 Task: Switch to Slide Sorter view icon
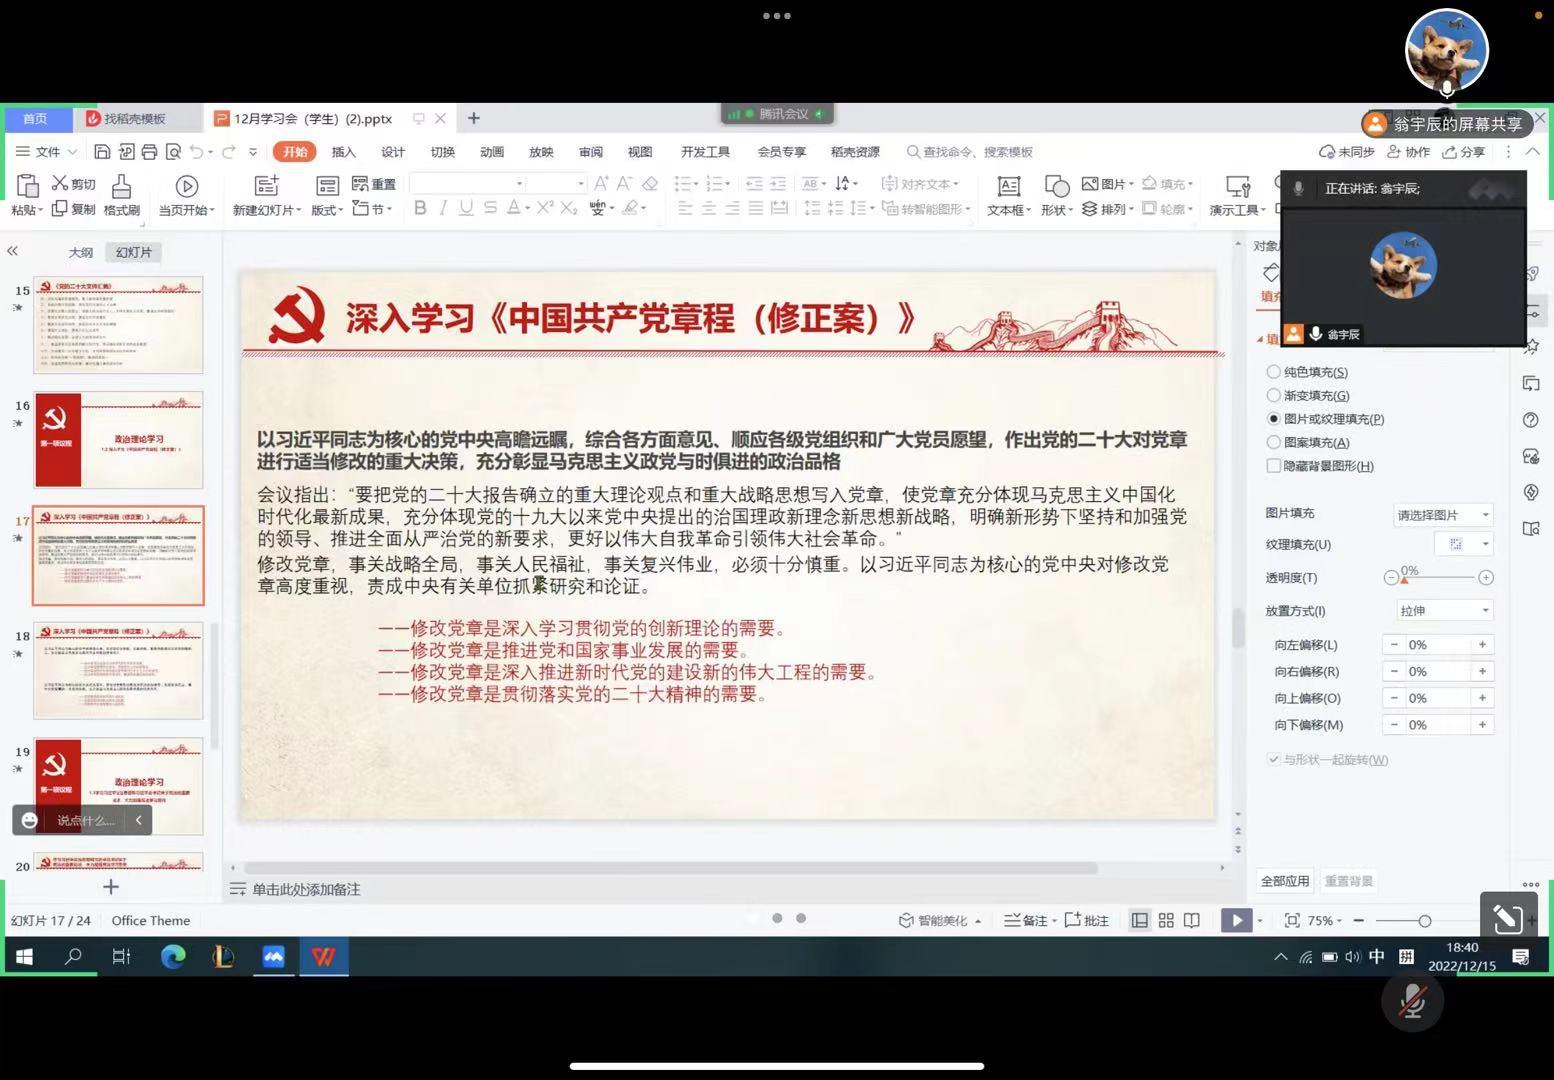pos(1166,920)
